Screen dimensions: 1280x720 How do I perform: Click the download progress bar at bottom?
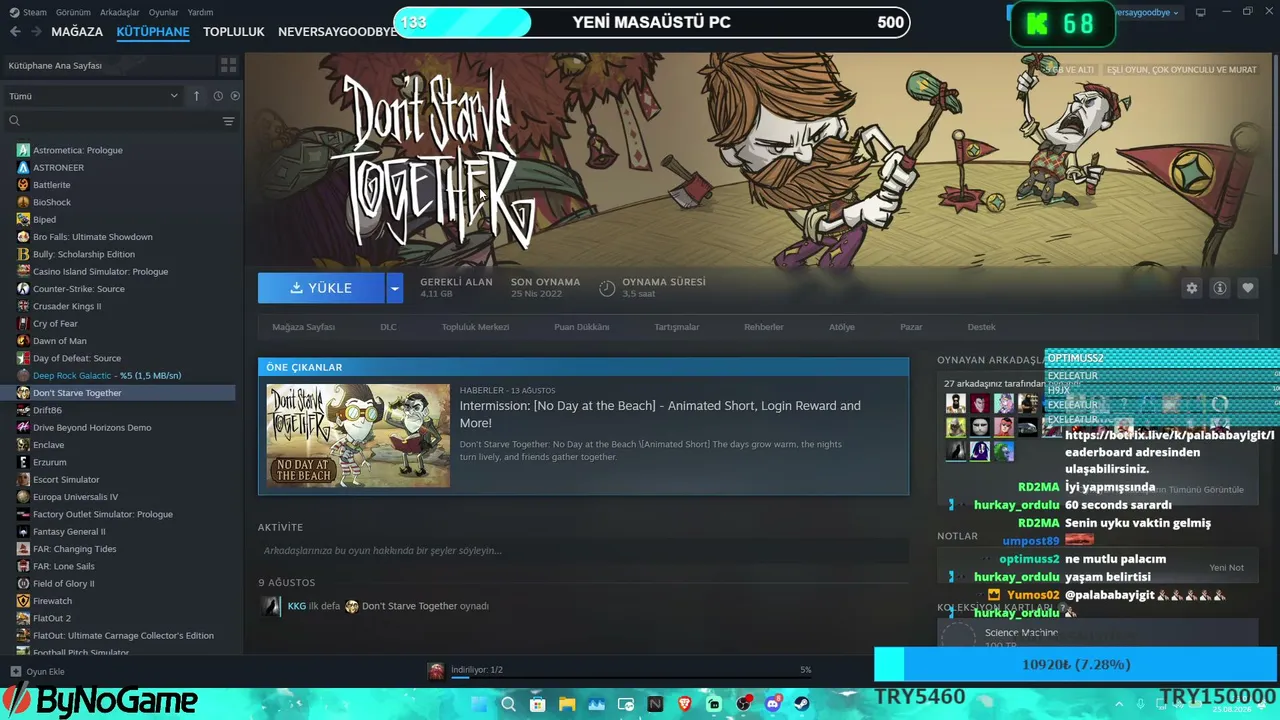631,678
